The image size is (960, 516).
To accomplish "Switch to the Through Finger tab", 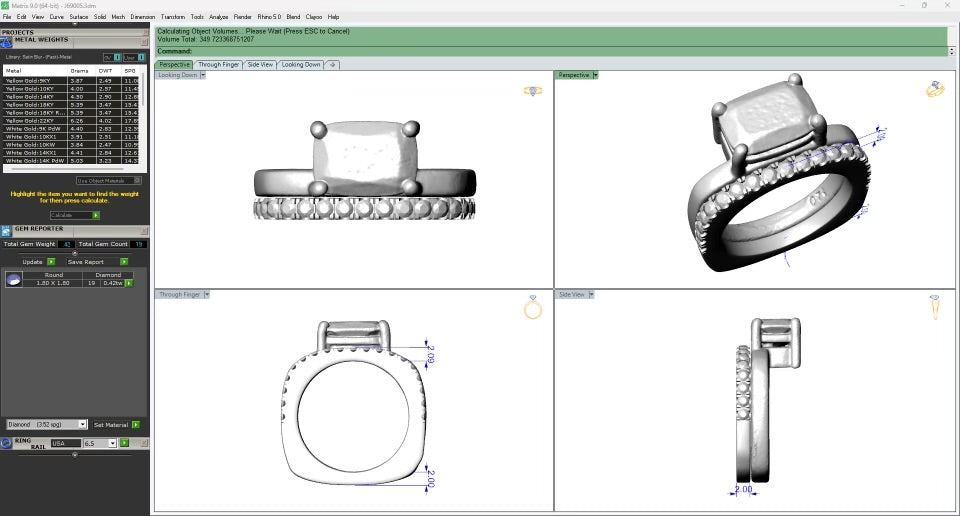I will pos(218,64).
